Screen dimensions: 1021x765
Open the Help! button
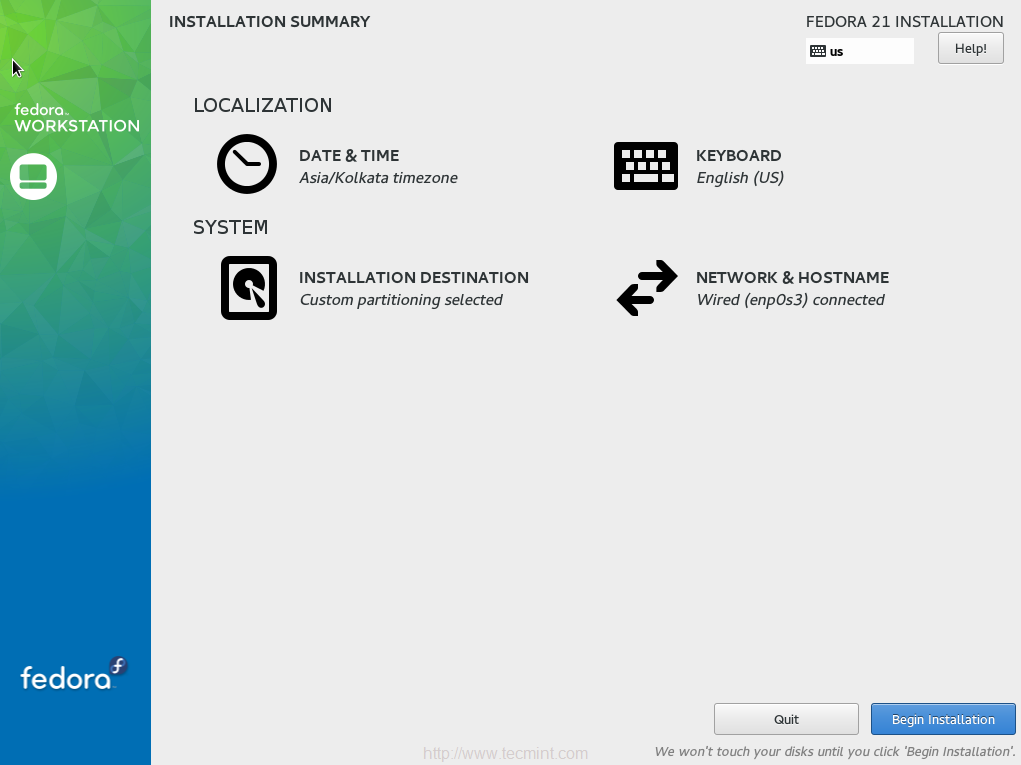point(970,48)
